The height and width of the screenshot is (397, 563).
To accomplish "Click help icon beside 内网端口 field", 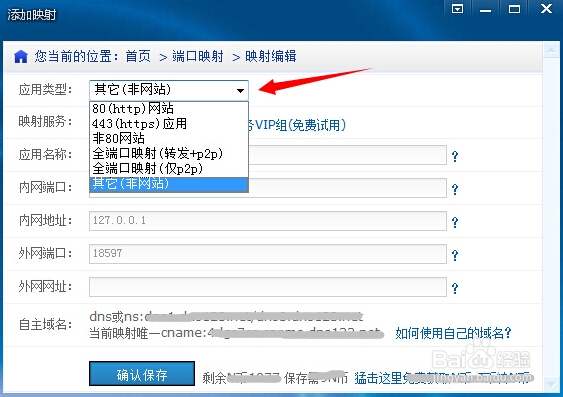I will click(x=455, y=189).
